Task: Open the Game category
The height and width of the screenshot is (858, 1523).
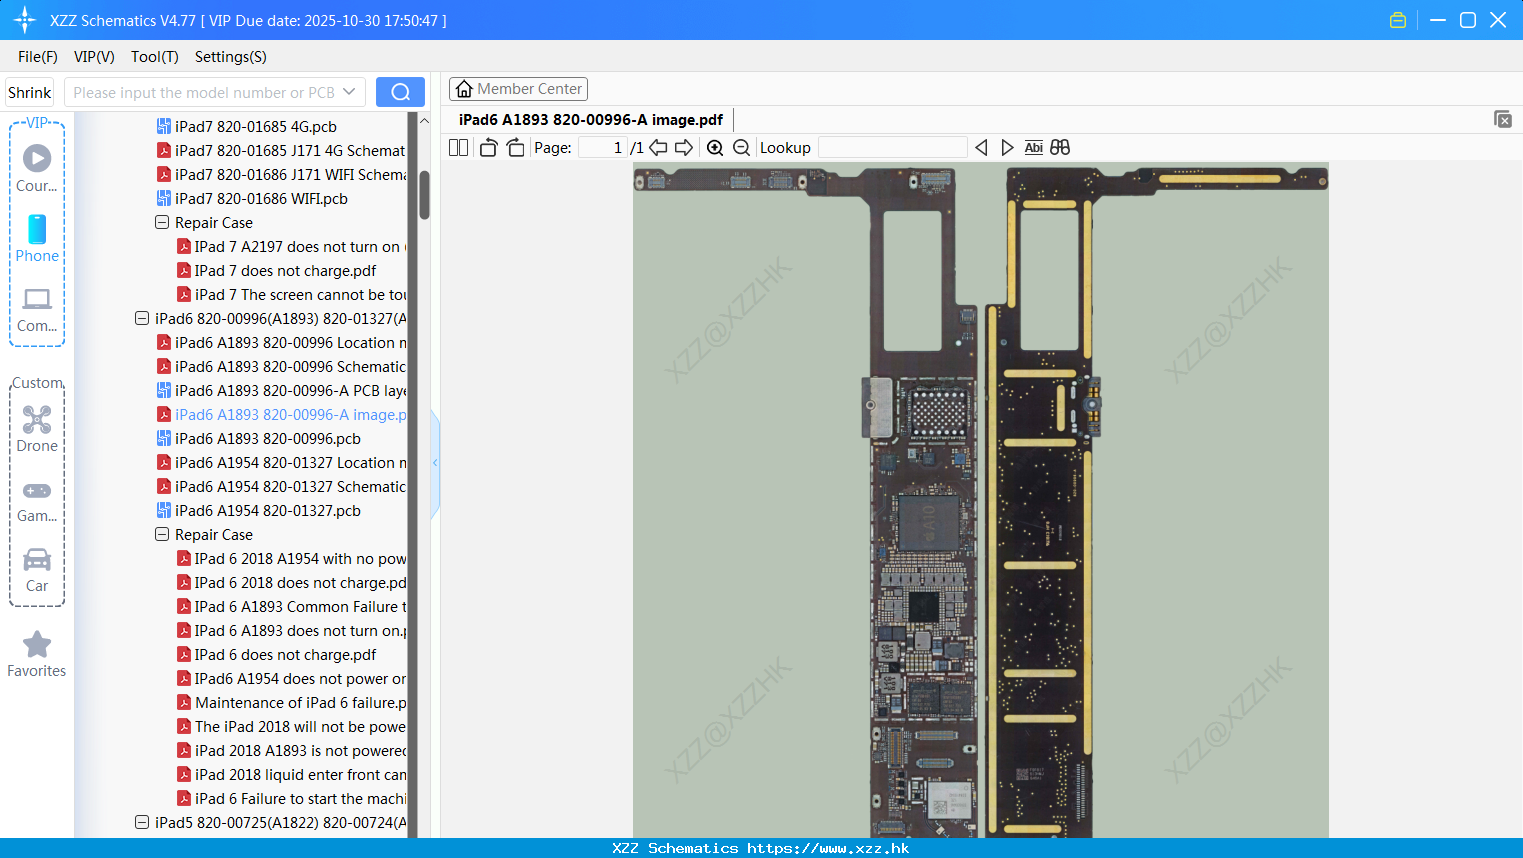Action: pyautogui.click(x=37, y=502)
